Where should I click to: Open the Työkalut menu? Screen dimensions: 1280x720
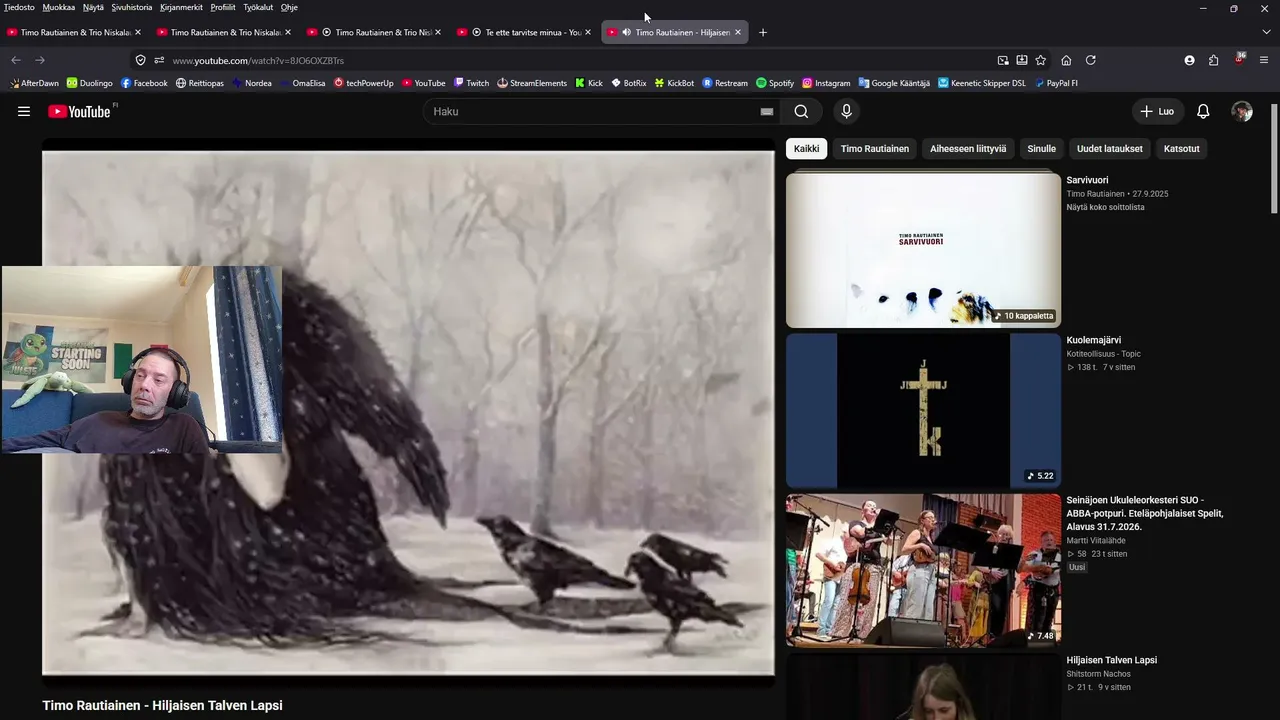(258, 7)
